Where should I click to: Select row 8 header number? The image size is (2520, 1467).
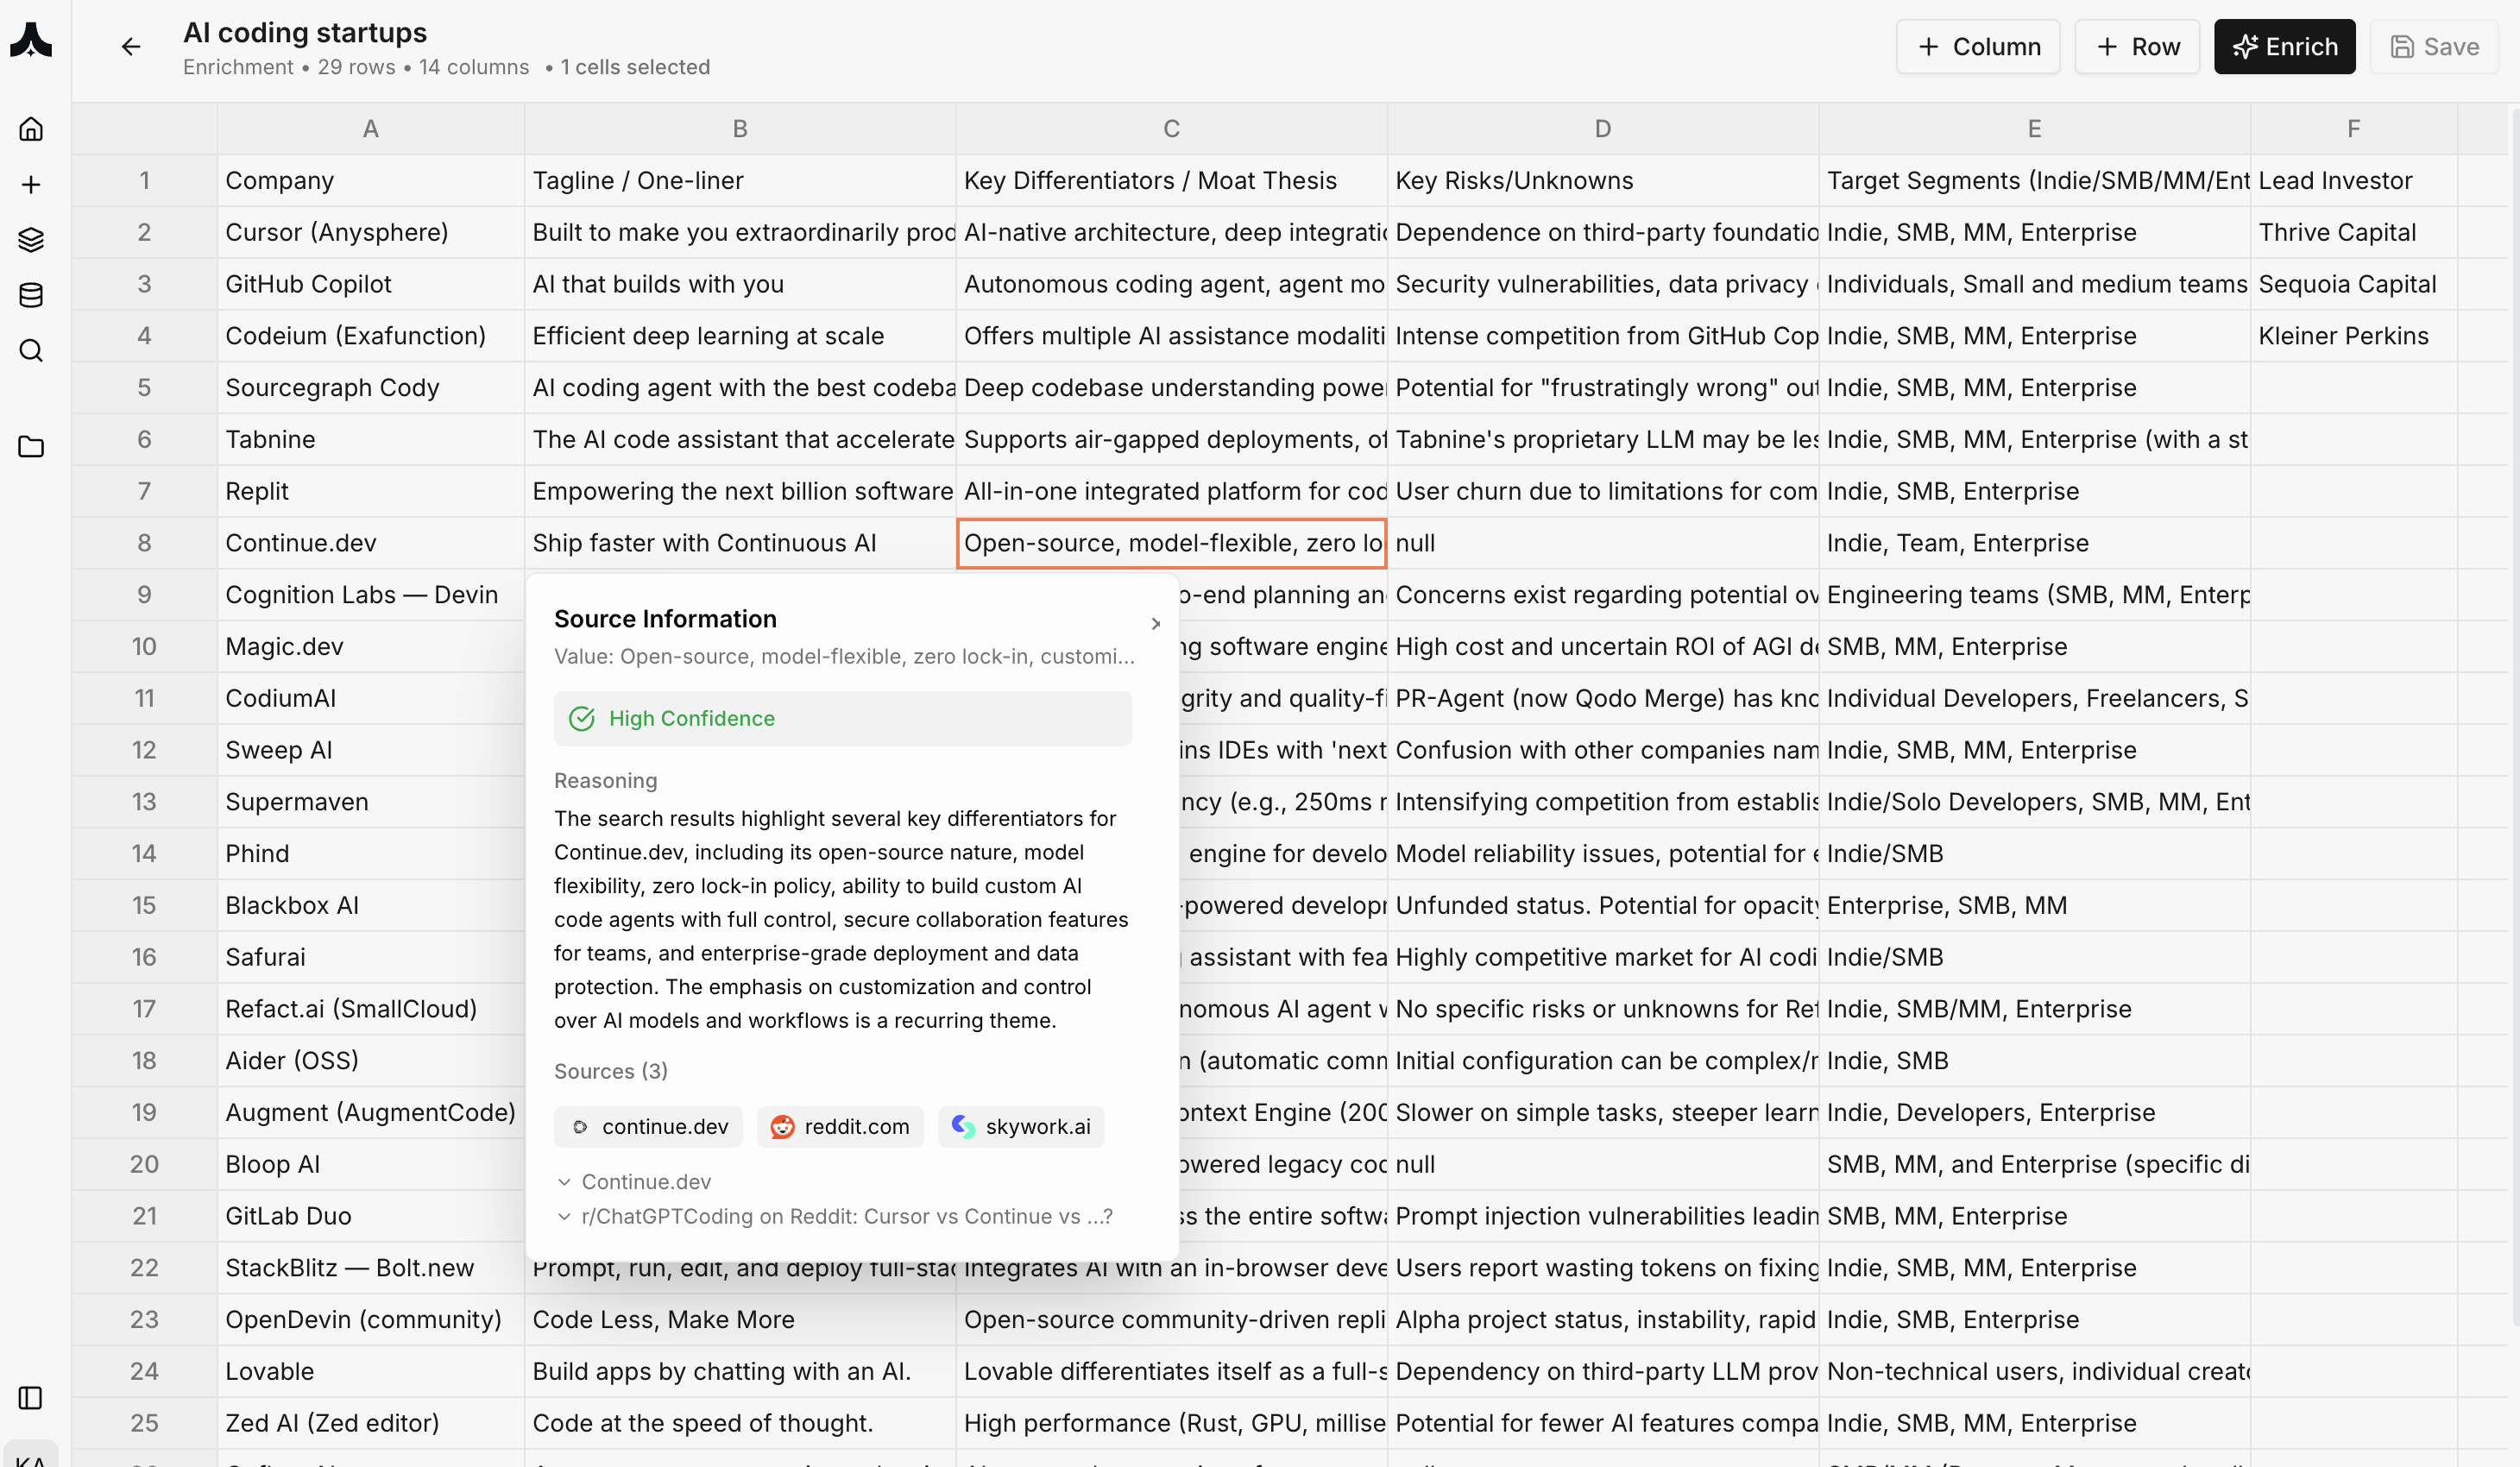click(144, 543)
